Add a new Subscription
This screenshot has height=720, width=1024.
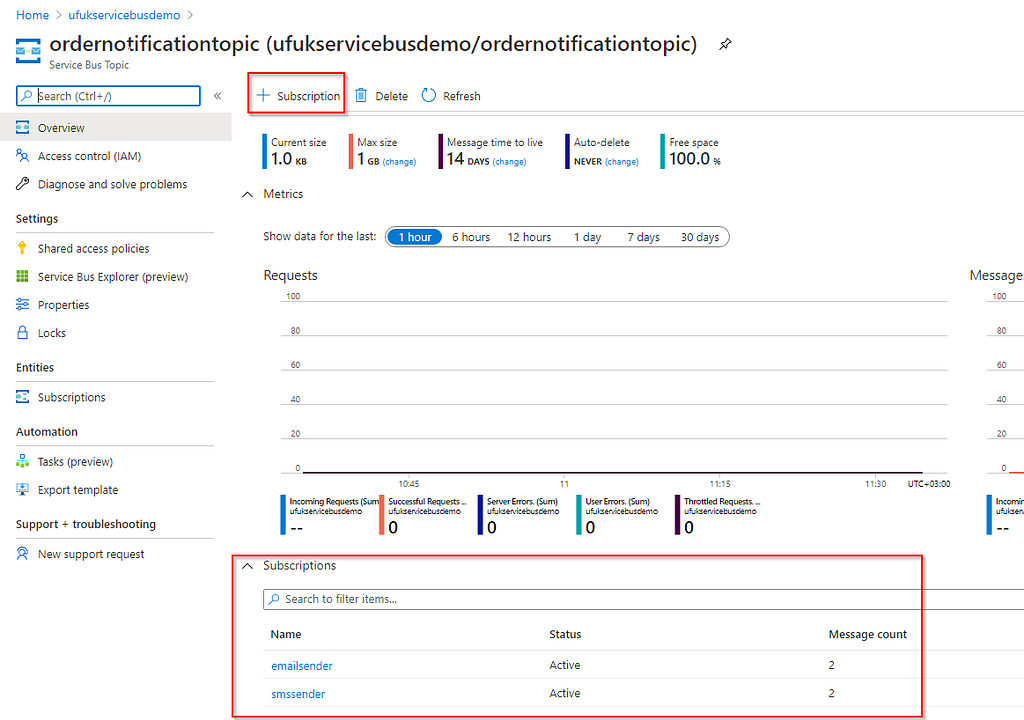[298, 95]
